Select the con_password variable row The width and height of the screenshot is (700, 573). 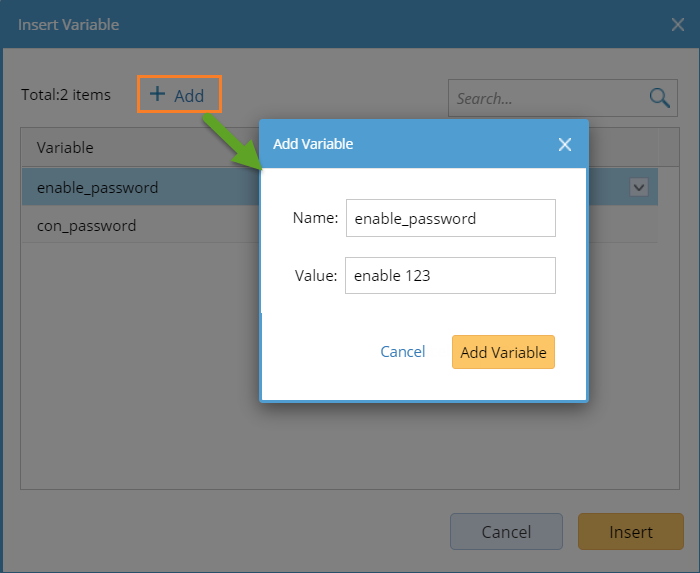pyautogui.click(x=140, y=225)
